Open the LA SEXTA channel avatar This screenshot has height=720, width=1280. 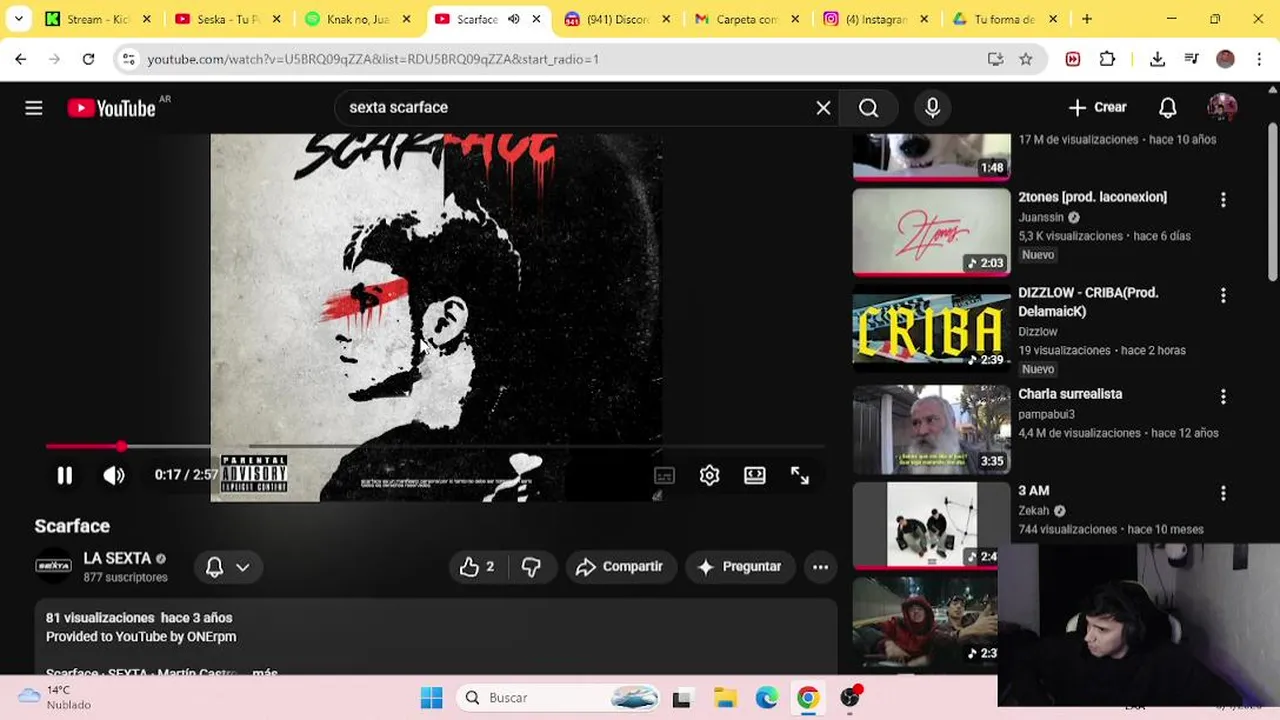pyautogui.click(x=53, y=567)
